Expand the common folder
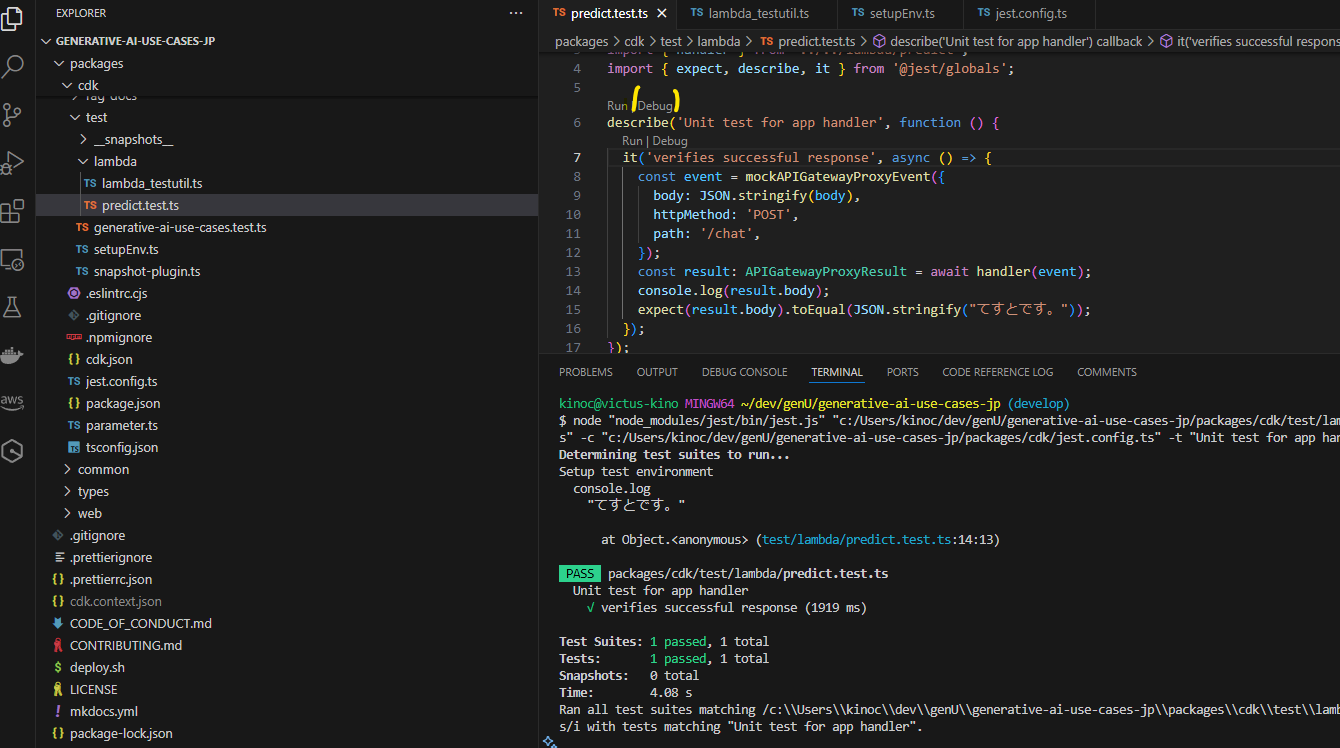This screenshot has width=1340, height=748. pos(66,469)
